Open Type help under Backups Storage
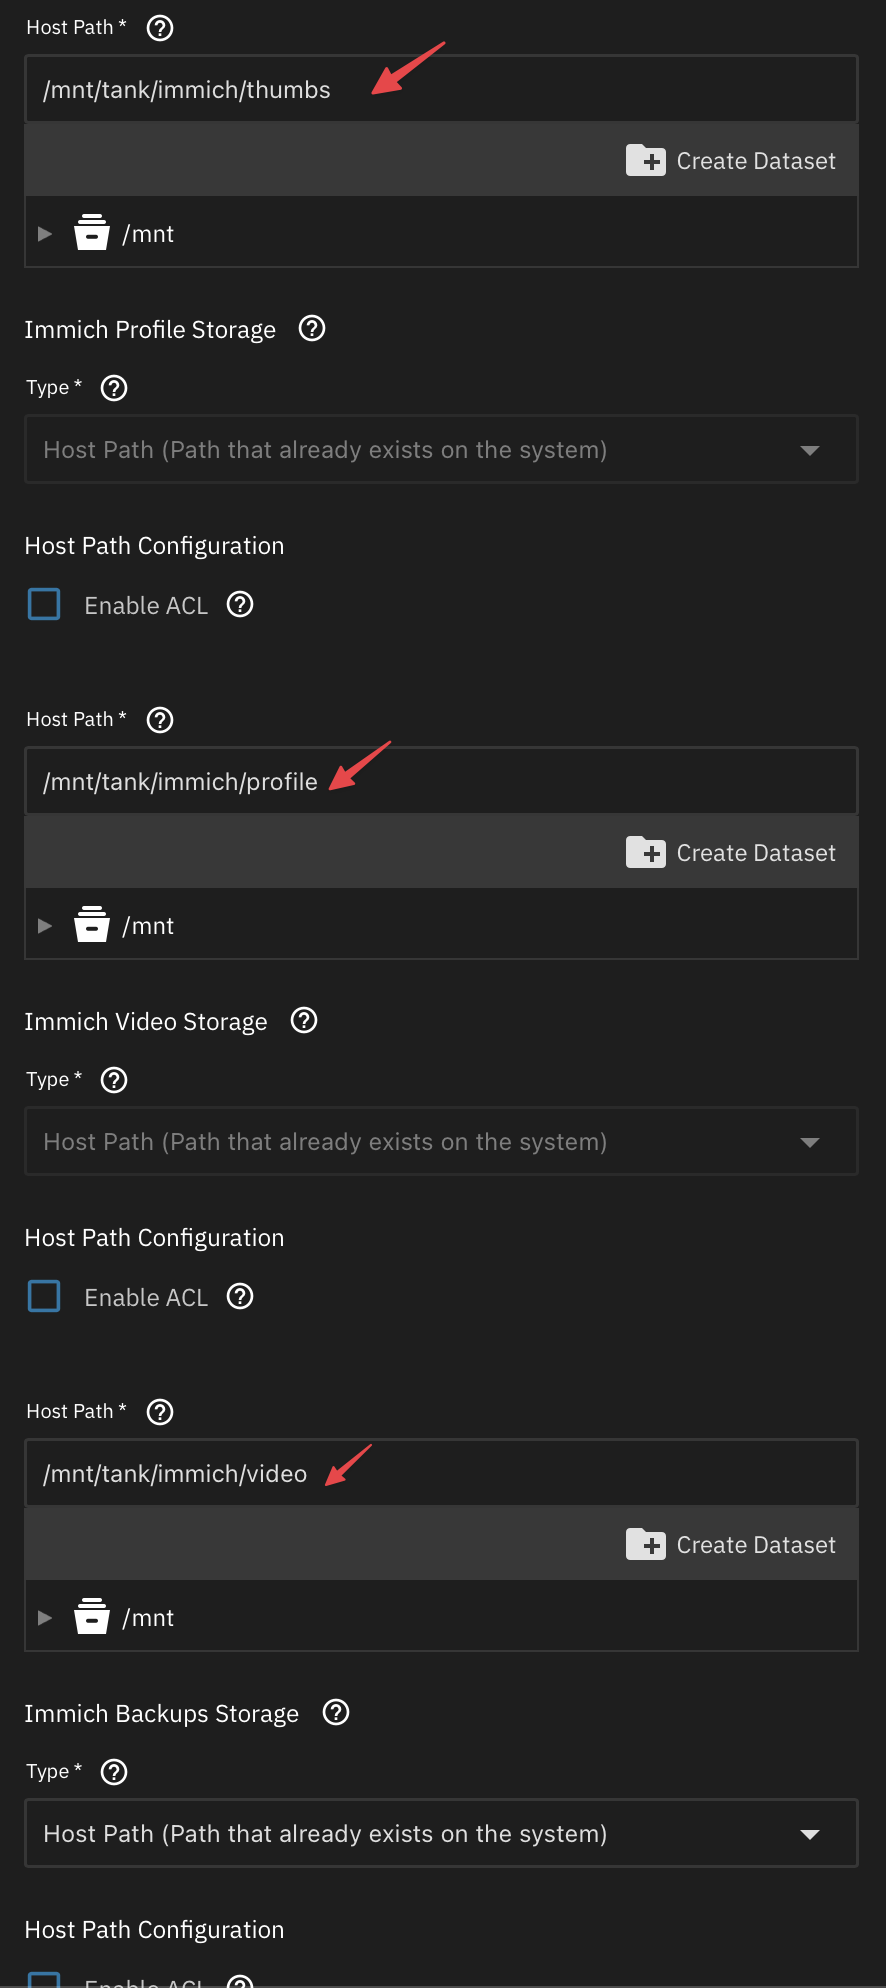This screenshot has width=886, height=1988. (x=115, y=1772)
